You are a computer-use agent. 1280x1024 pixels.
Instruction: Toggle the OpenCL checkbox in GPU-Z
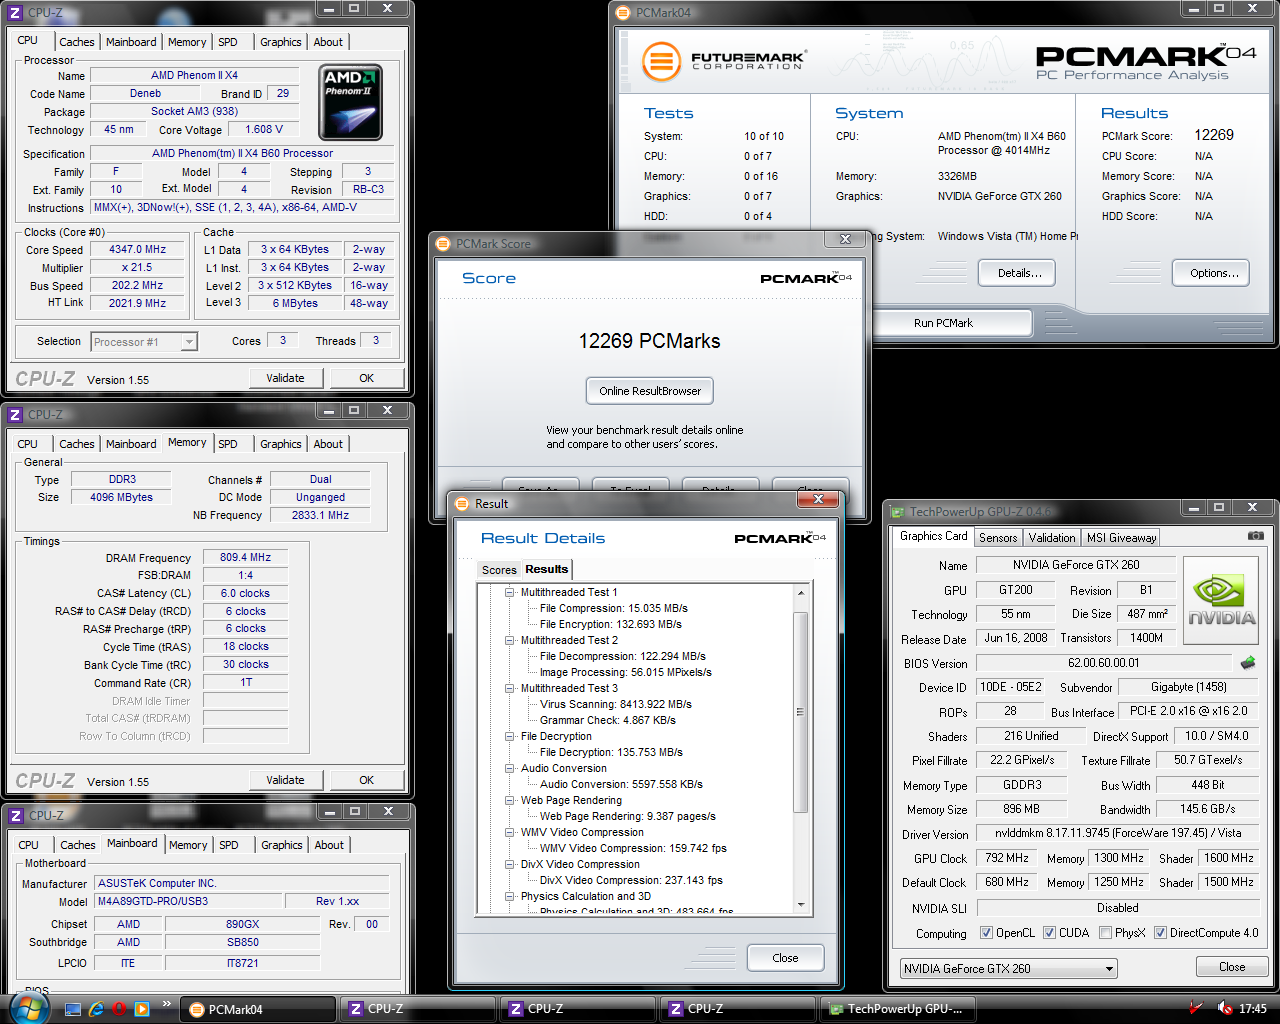(x=986, y=933)
